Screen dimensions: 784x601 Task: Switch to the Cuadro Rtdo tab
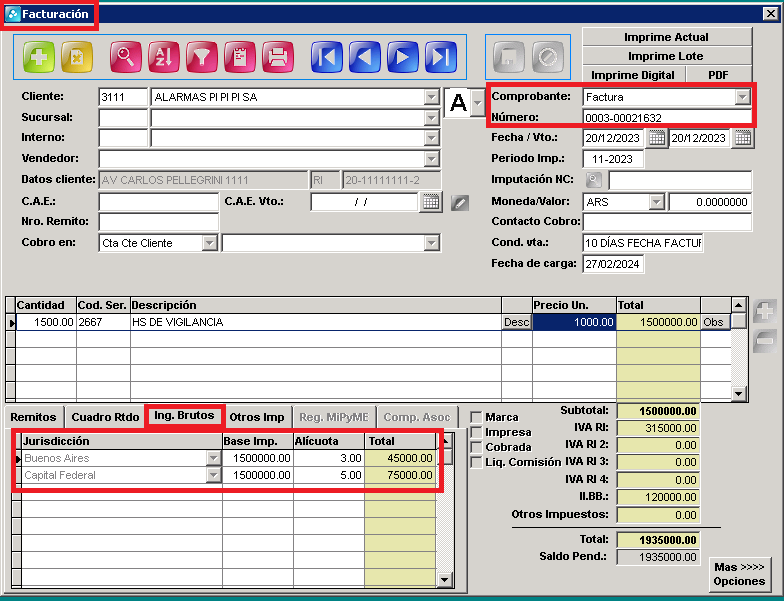[105, 417]
